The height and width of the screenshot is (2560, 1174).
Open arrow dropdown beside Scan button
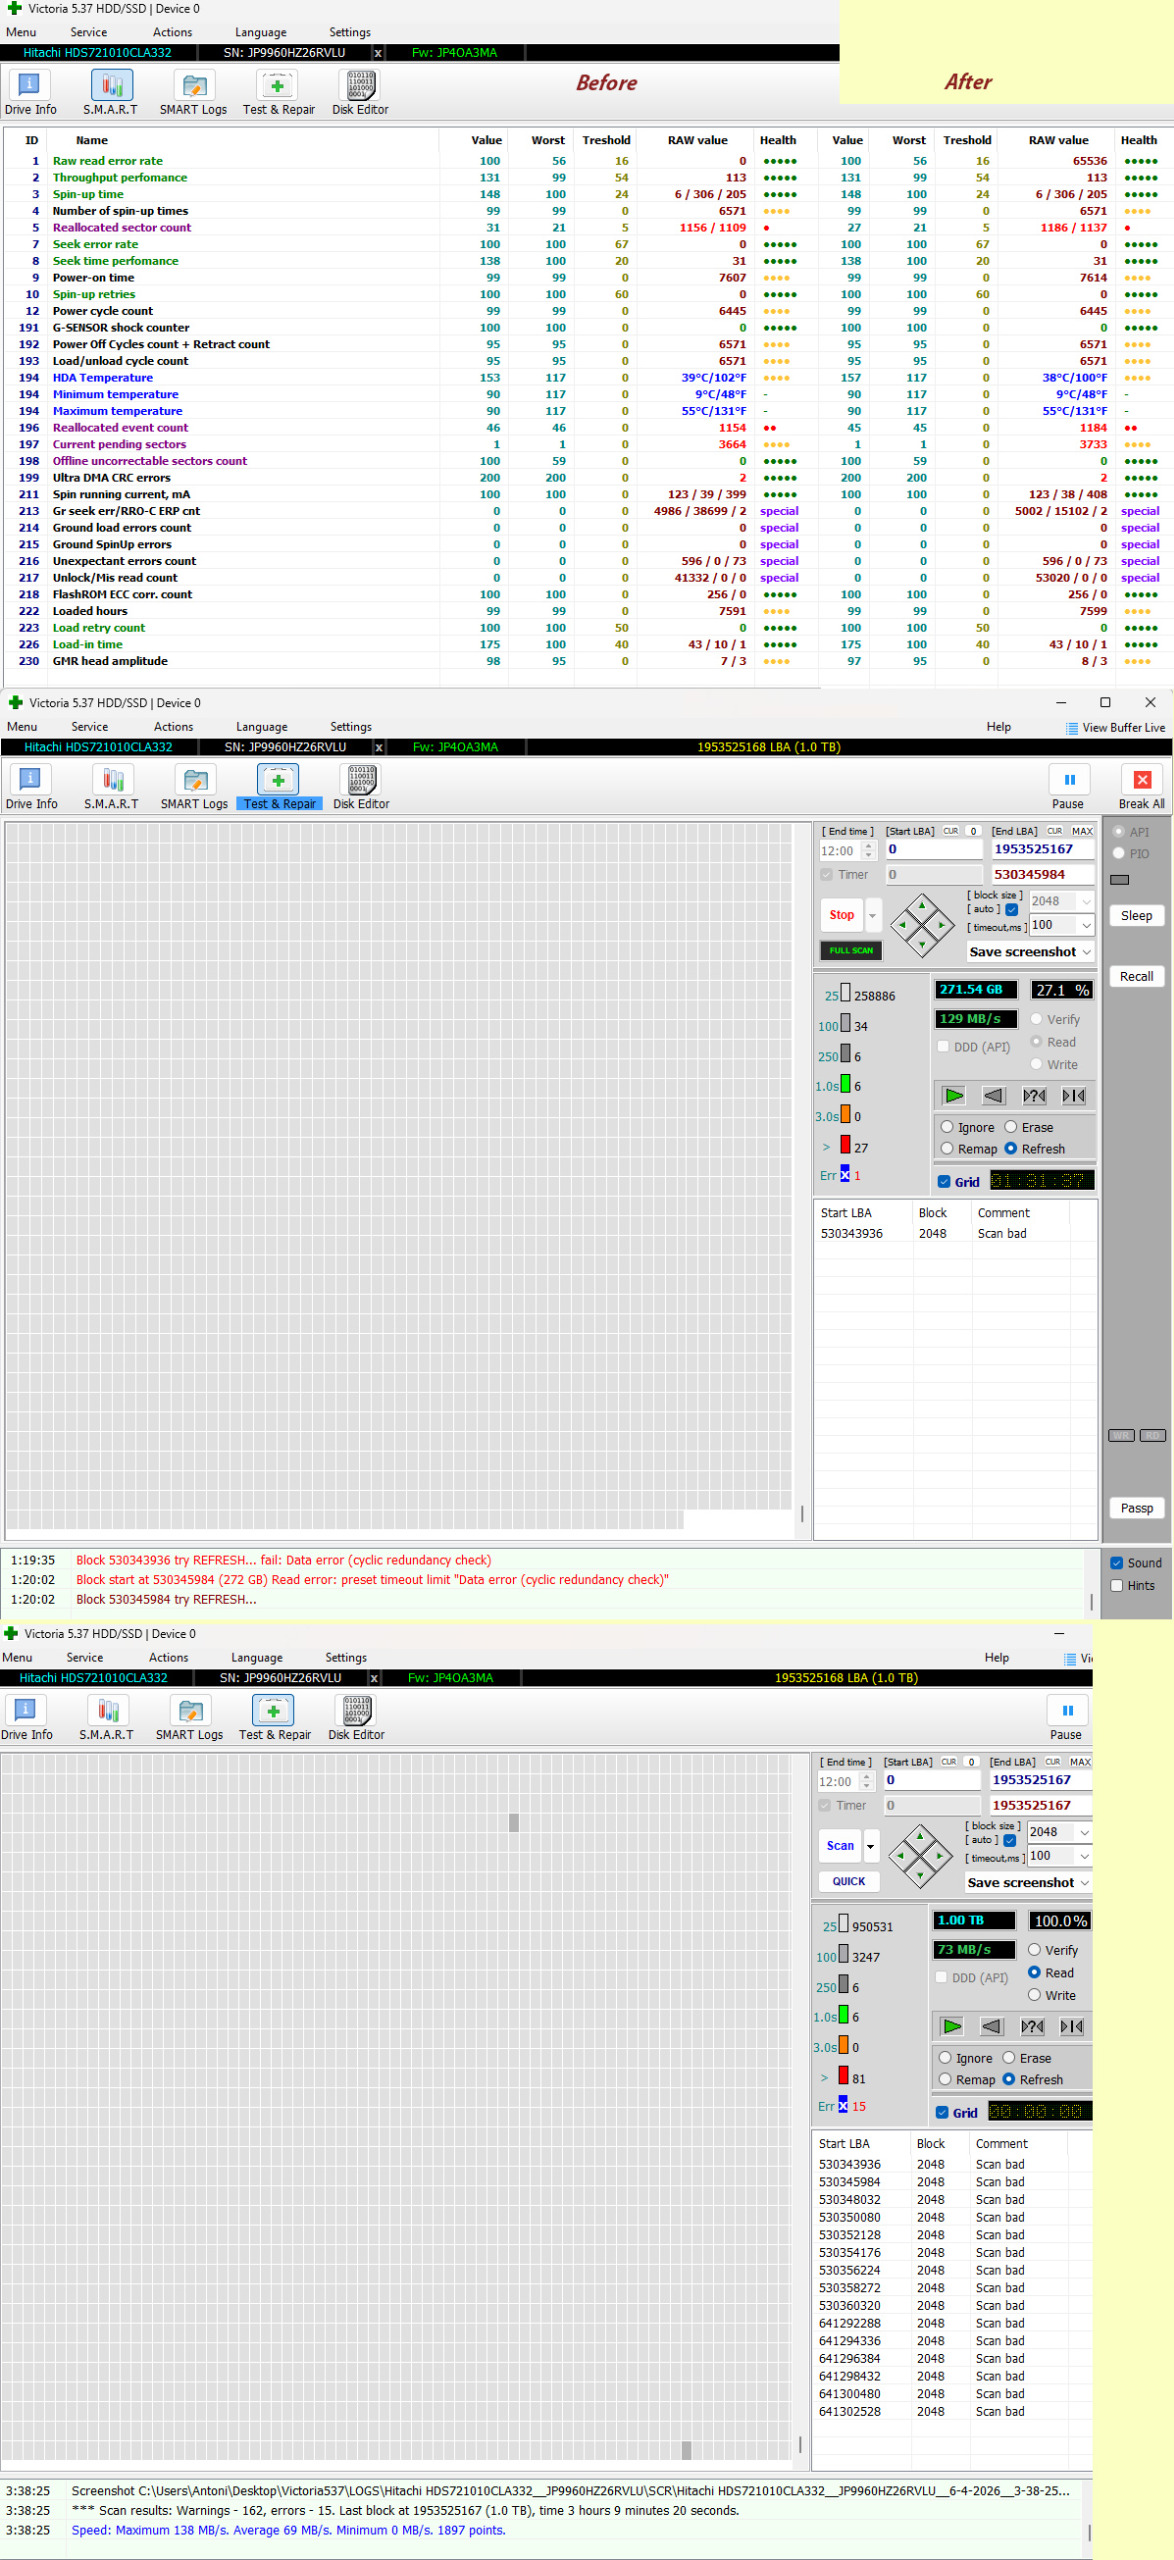pos(870,1846)
